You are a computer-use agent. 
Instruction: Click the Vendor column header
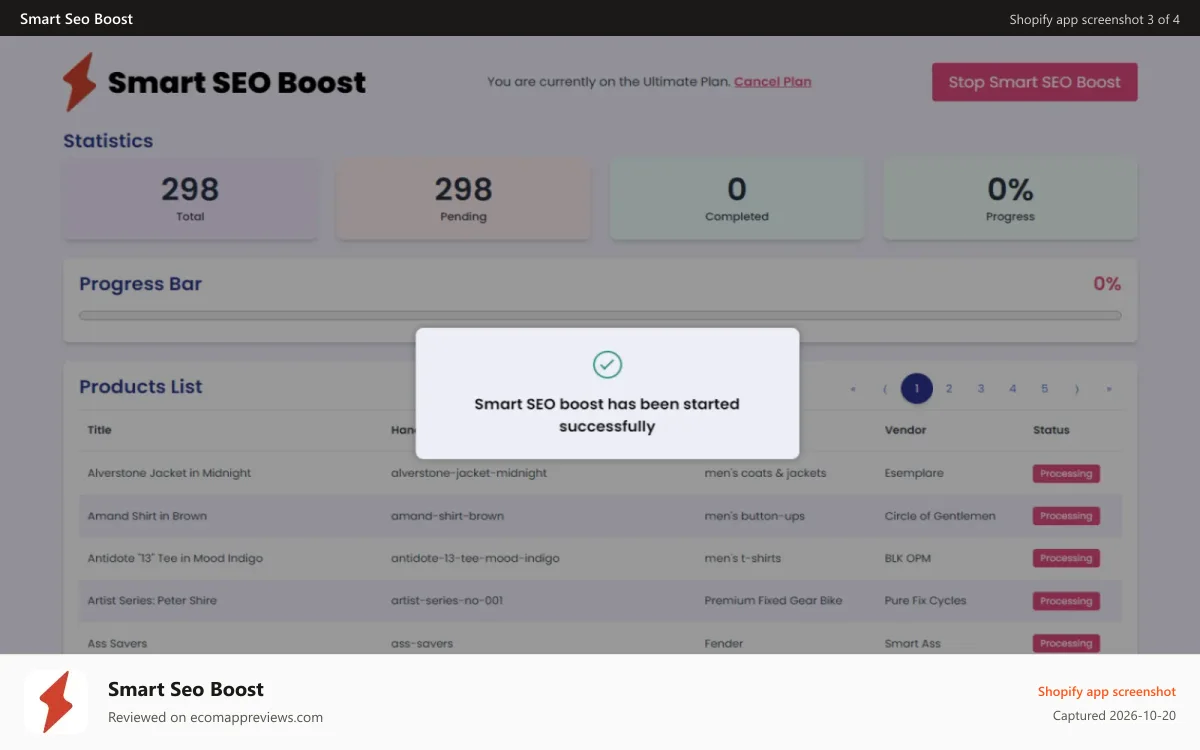pyautogui.click(x=906, y=430)
